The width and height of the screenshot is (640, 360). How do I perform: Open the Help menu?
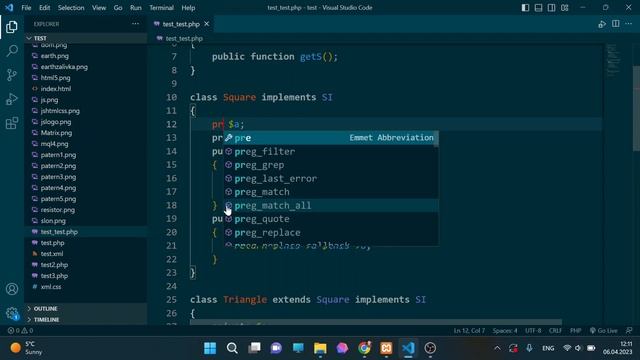pos(188,8)
